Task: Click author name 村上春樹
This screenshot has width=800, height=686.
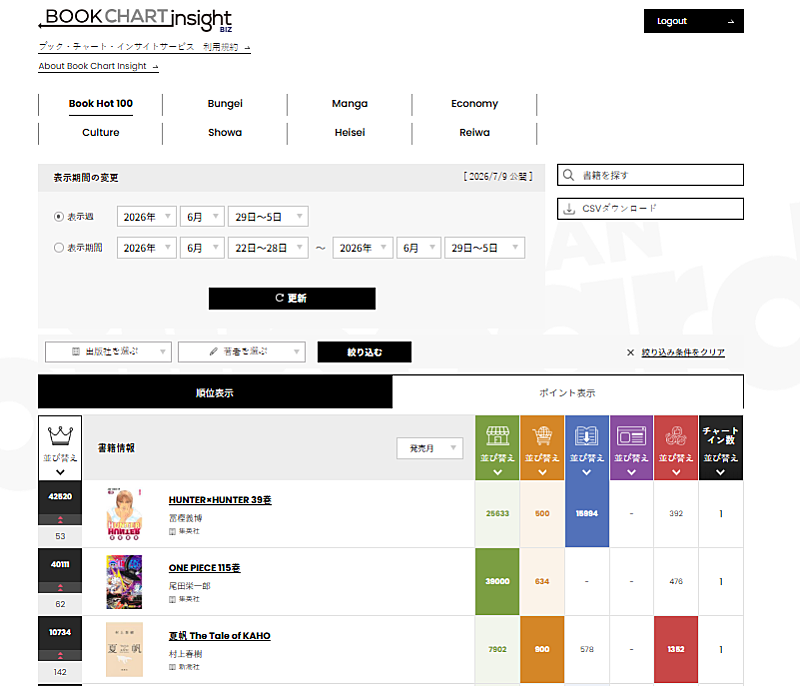Action: click(185, 654)
